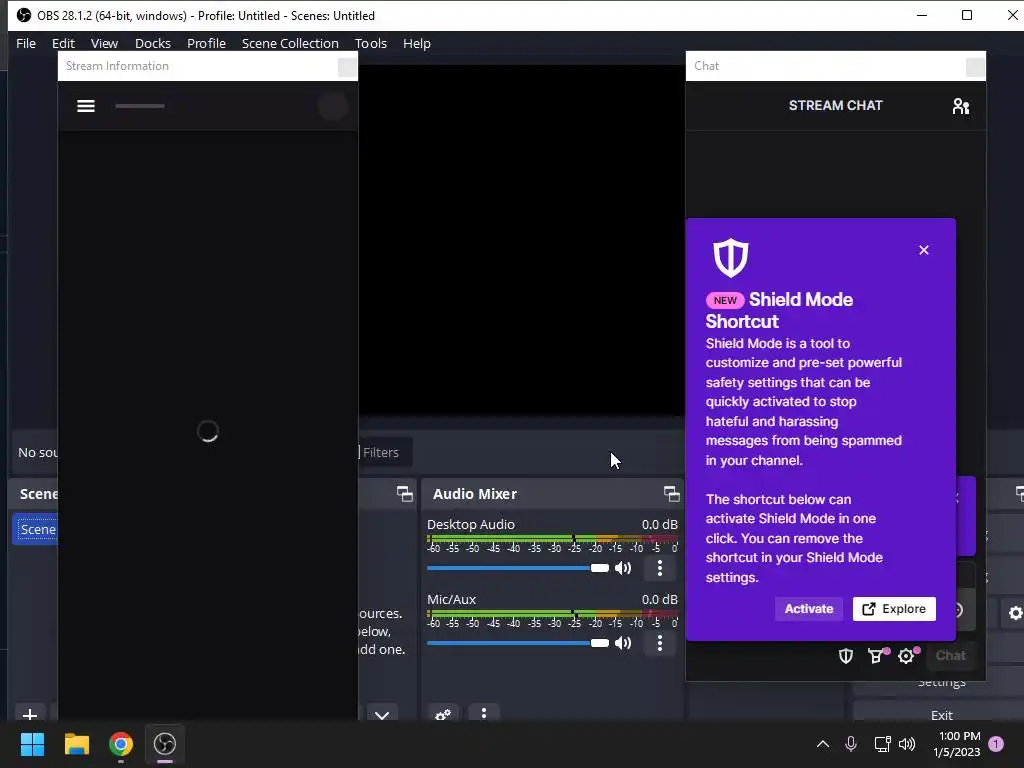1024x768 pixels.
Task: Mute the Desktop Audio speaker icon
Action: point(623,568)
